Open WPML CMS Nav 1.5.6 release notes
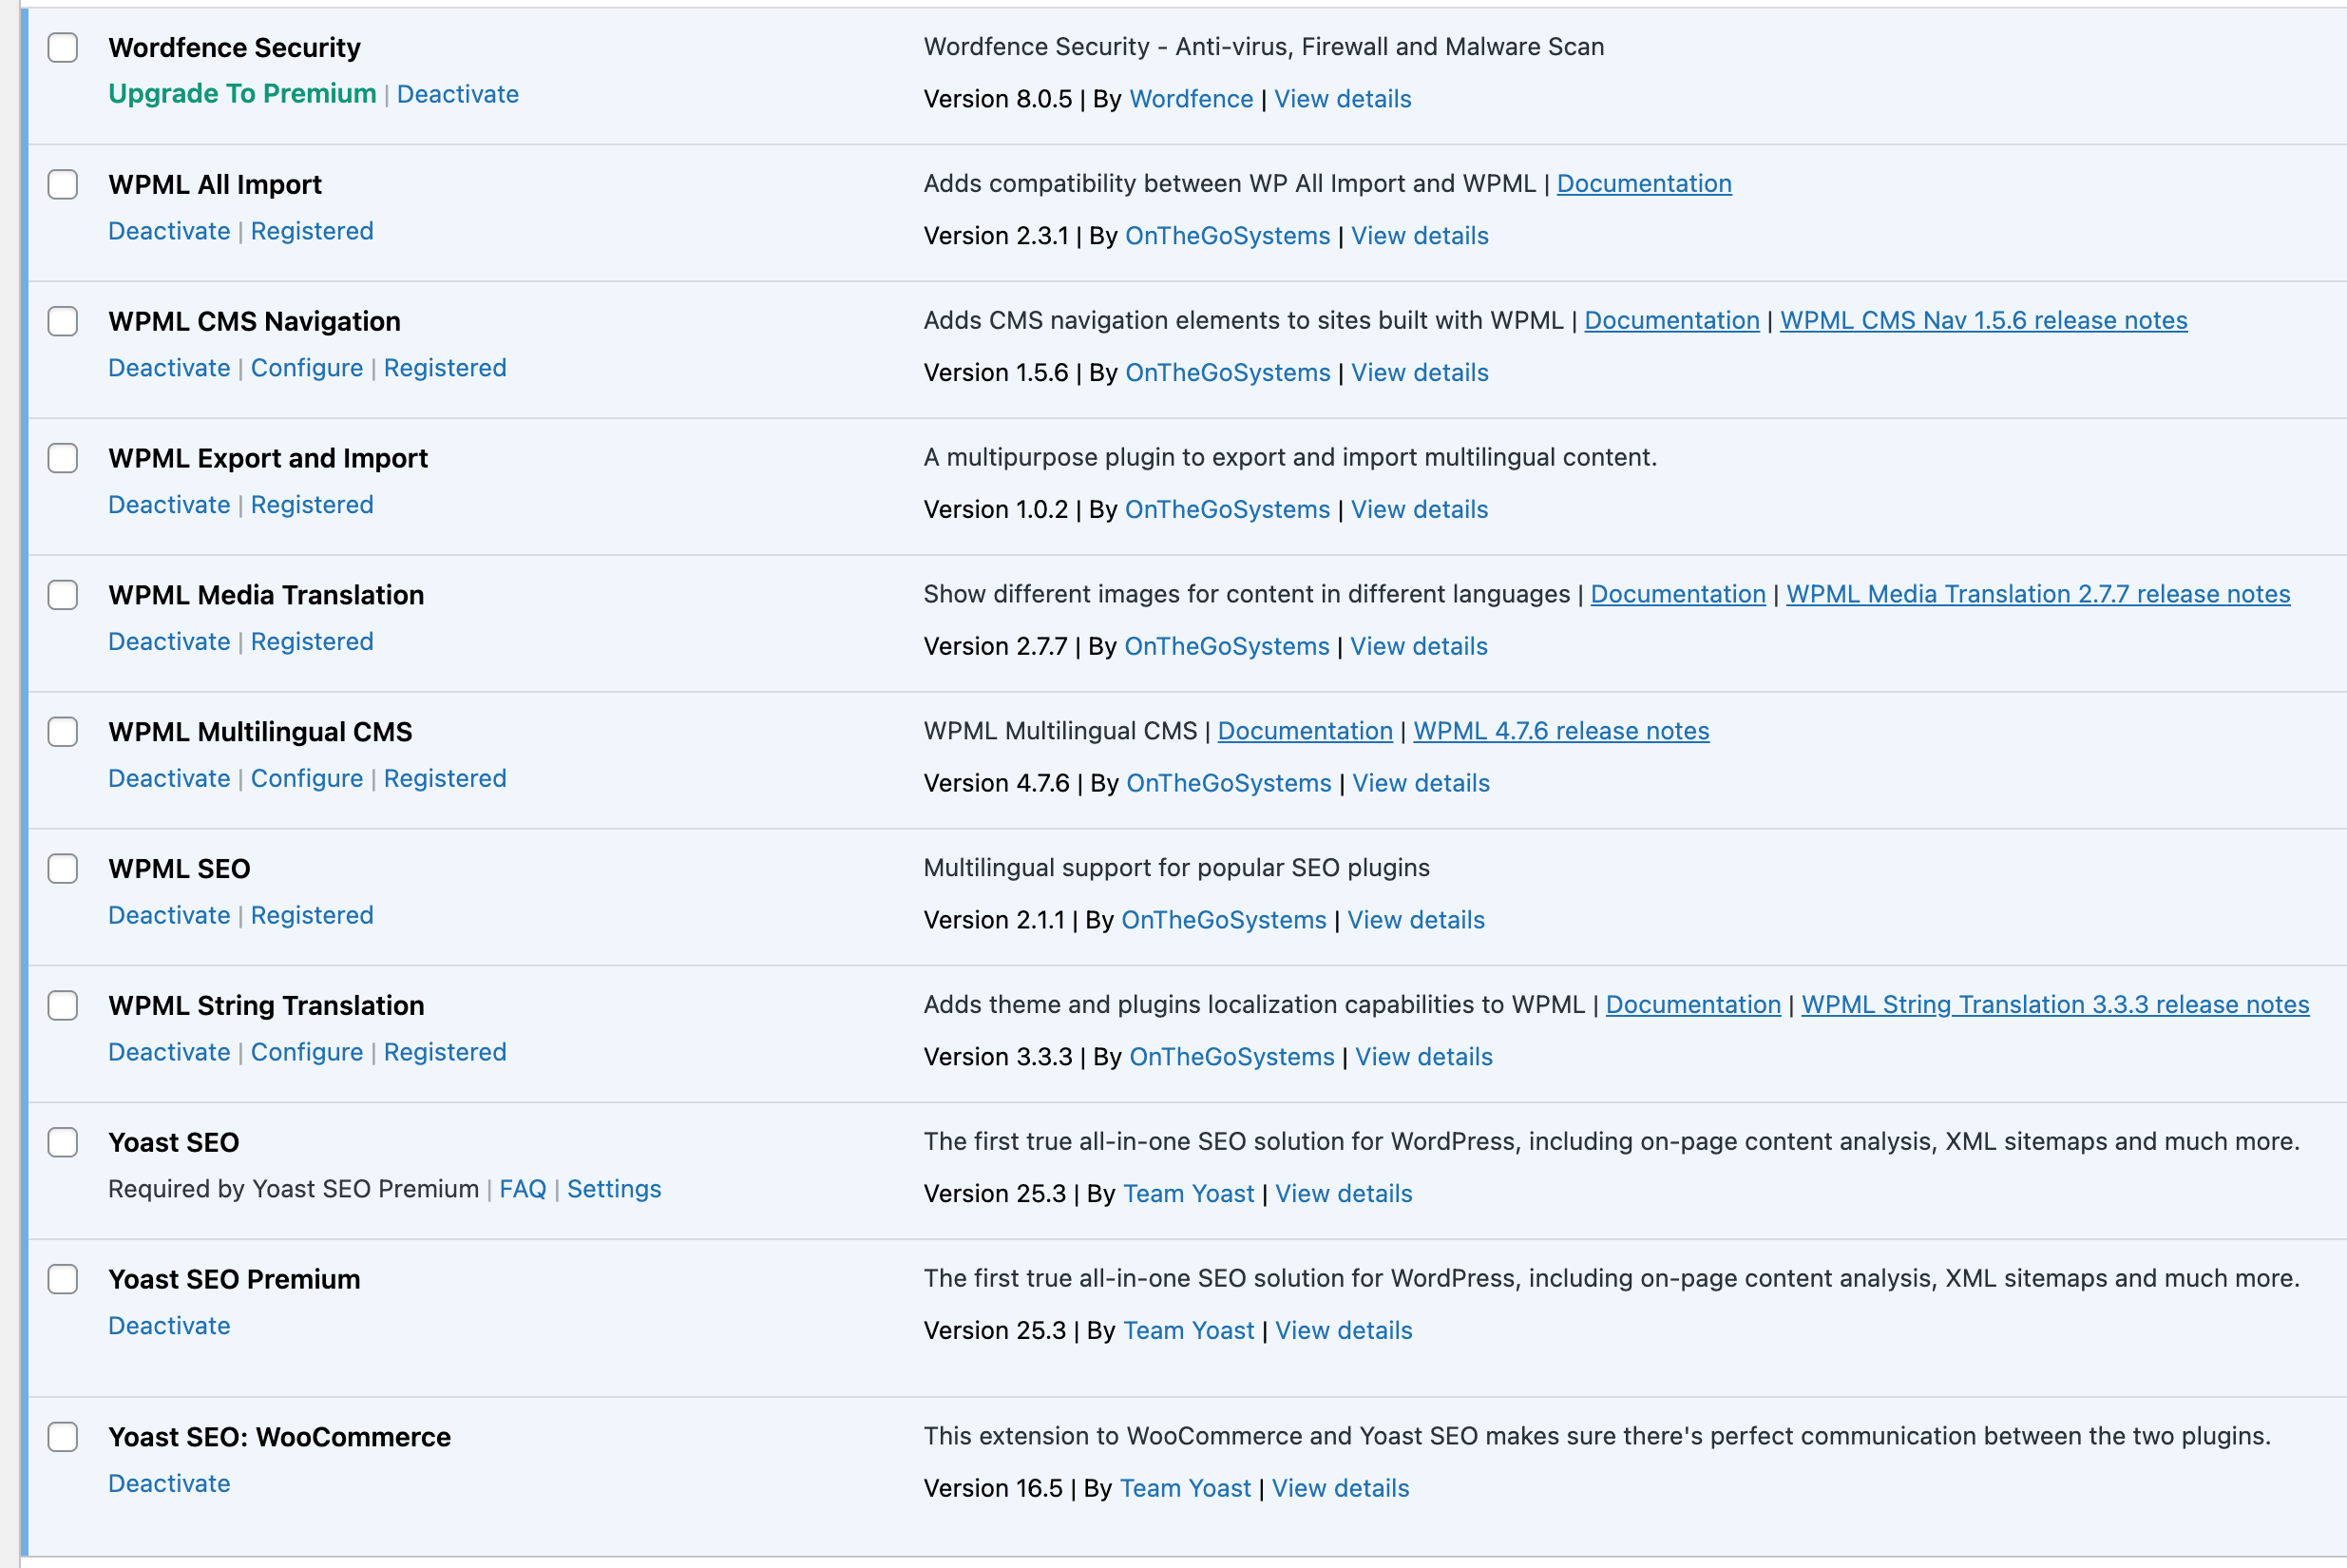This screenshot has height=1568, width=2347. (1984, 321)
